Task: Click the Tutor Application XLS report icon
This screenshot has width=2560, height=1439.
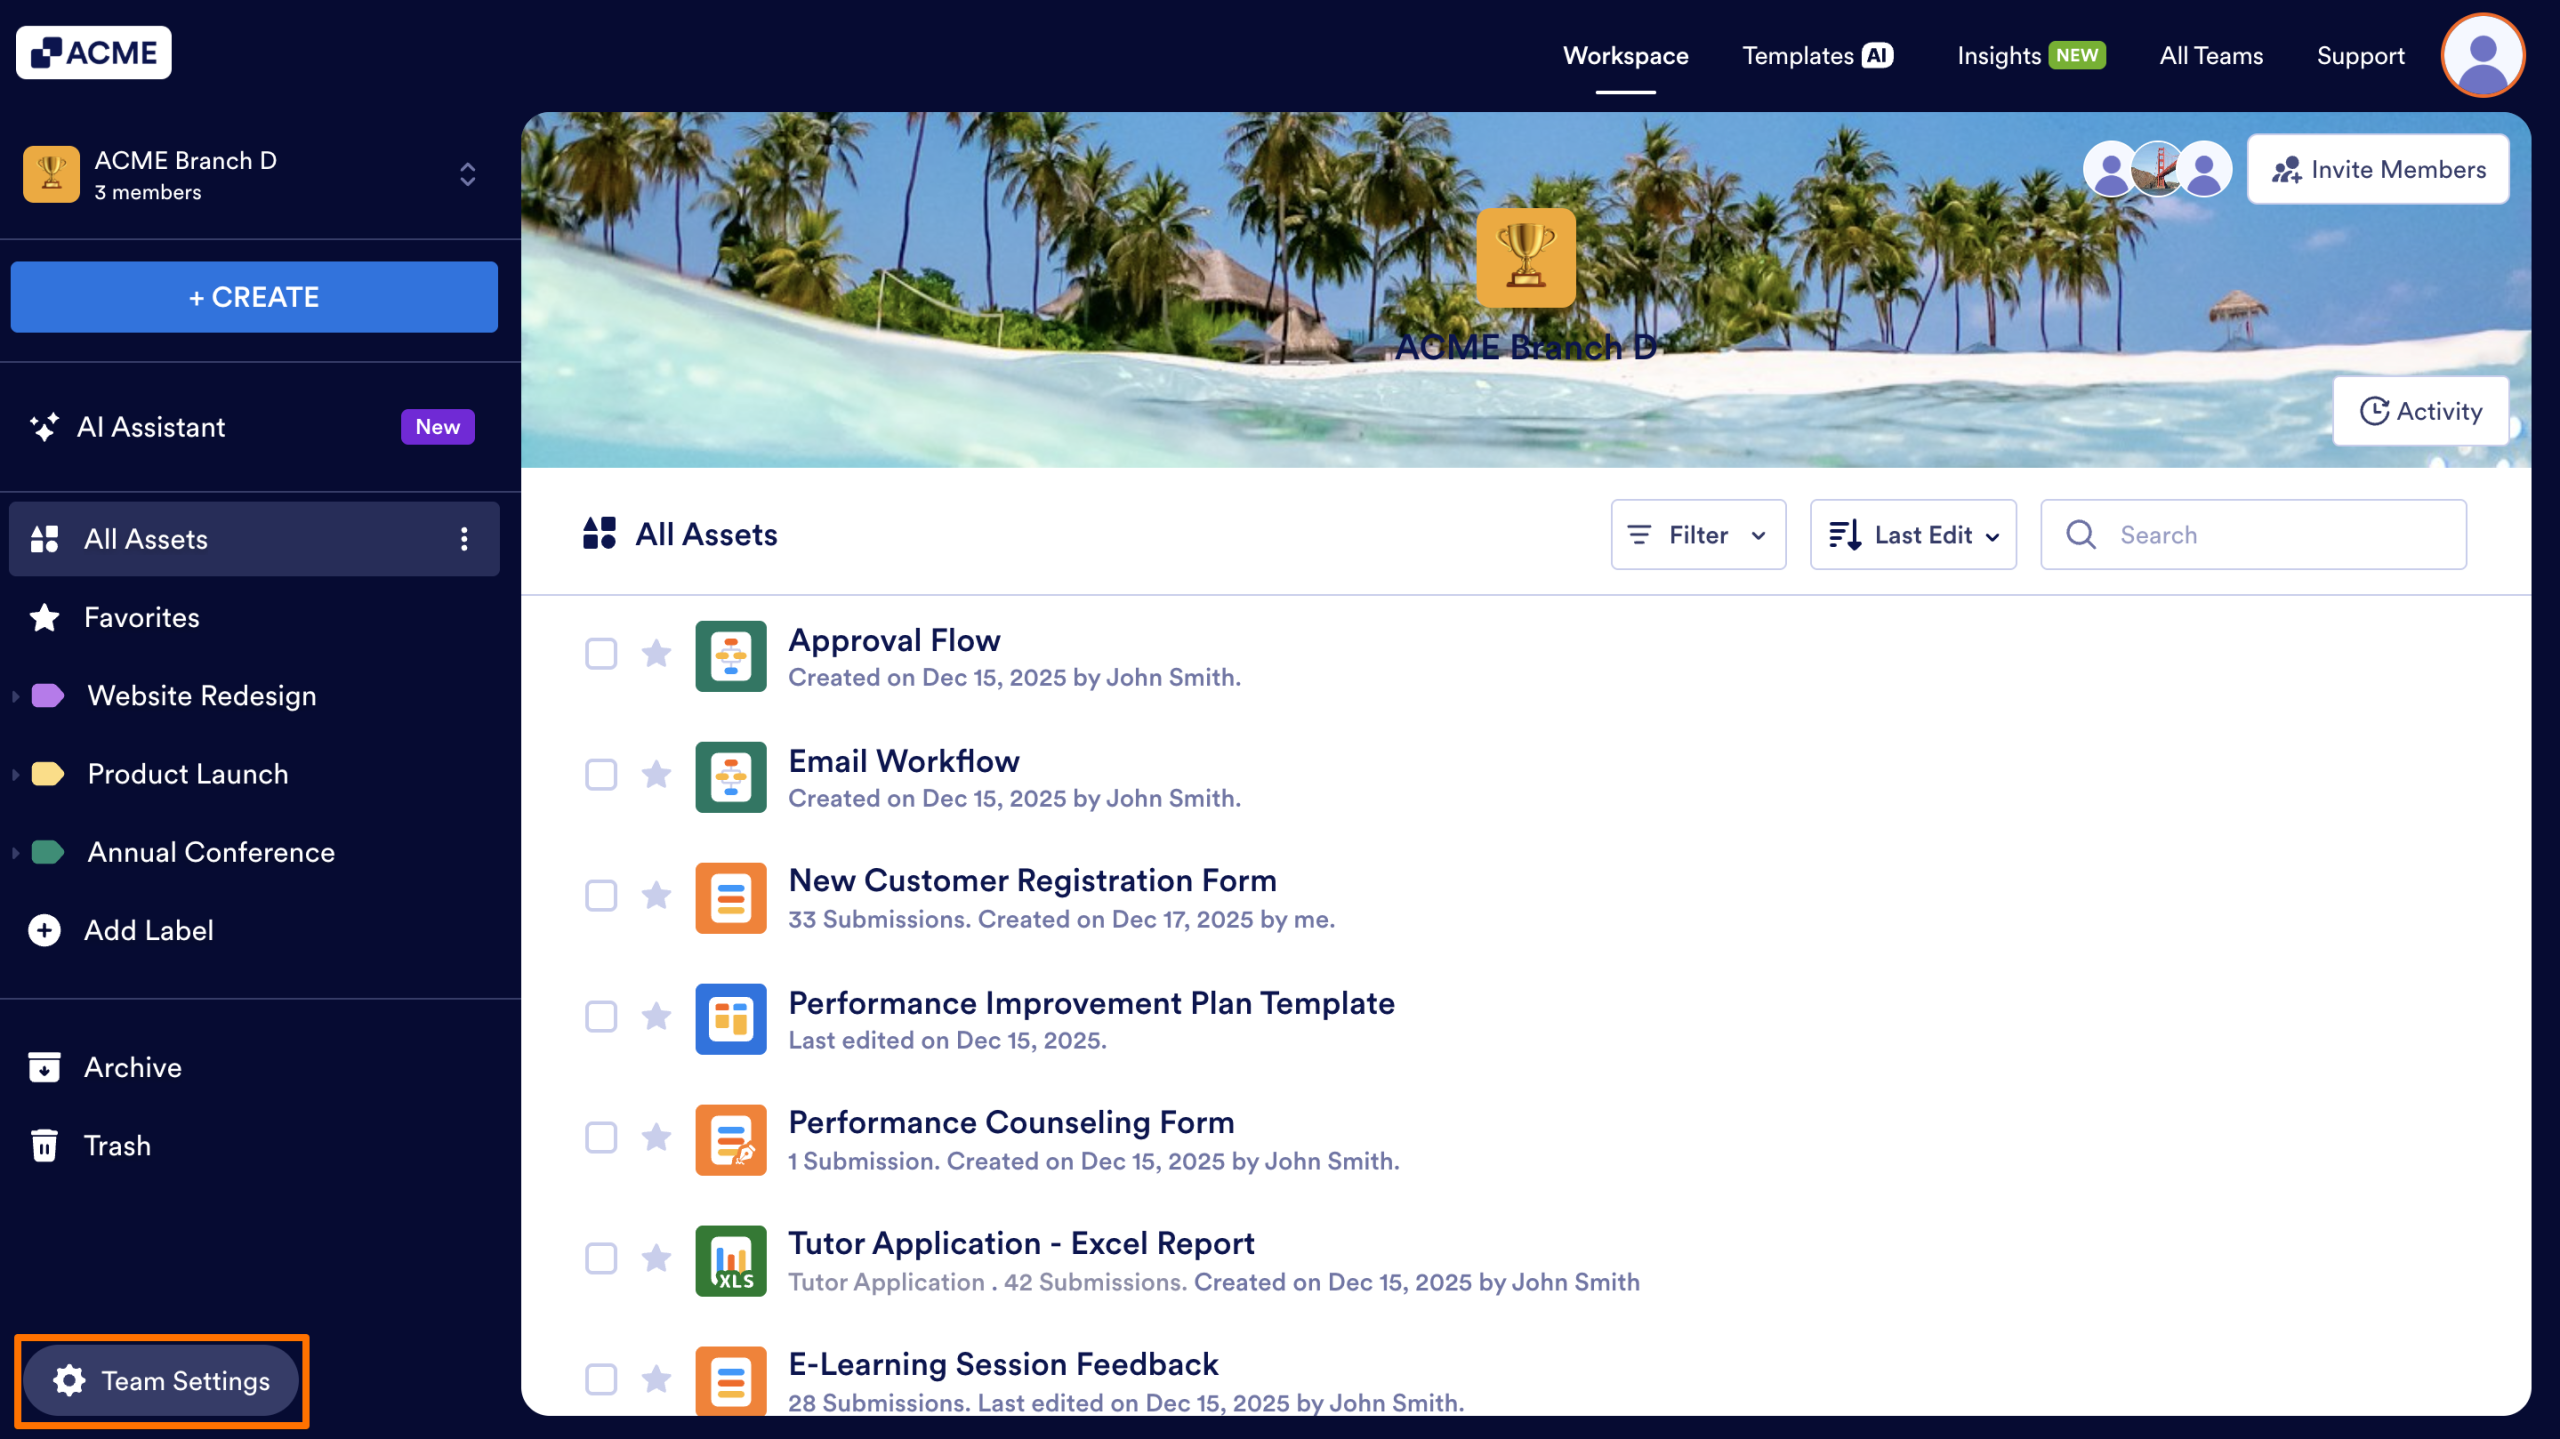Action: 730,1260
